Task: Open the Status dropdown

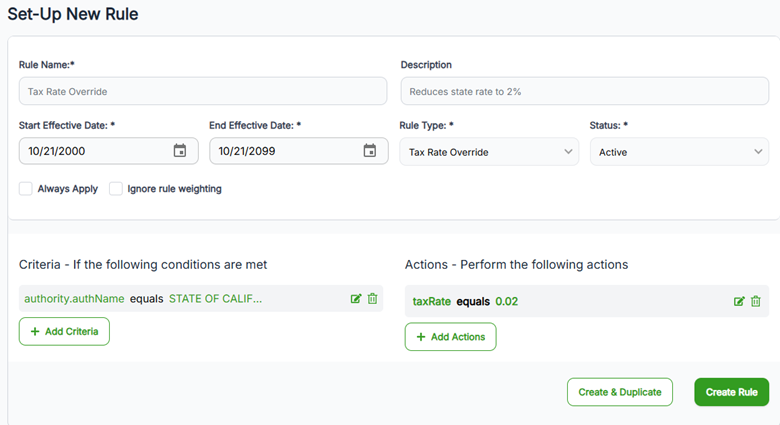Action: [679, 152]
